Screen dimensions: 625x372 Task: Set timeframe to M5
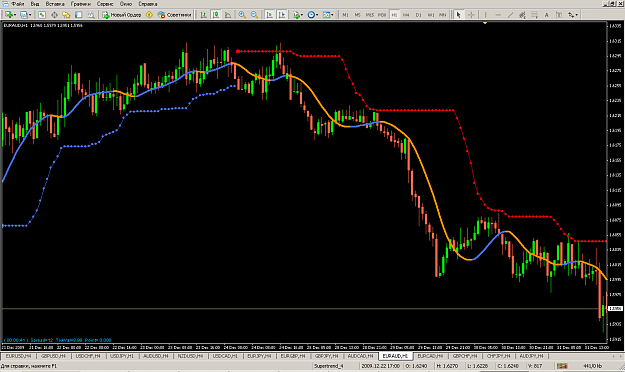358,15
